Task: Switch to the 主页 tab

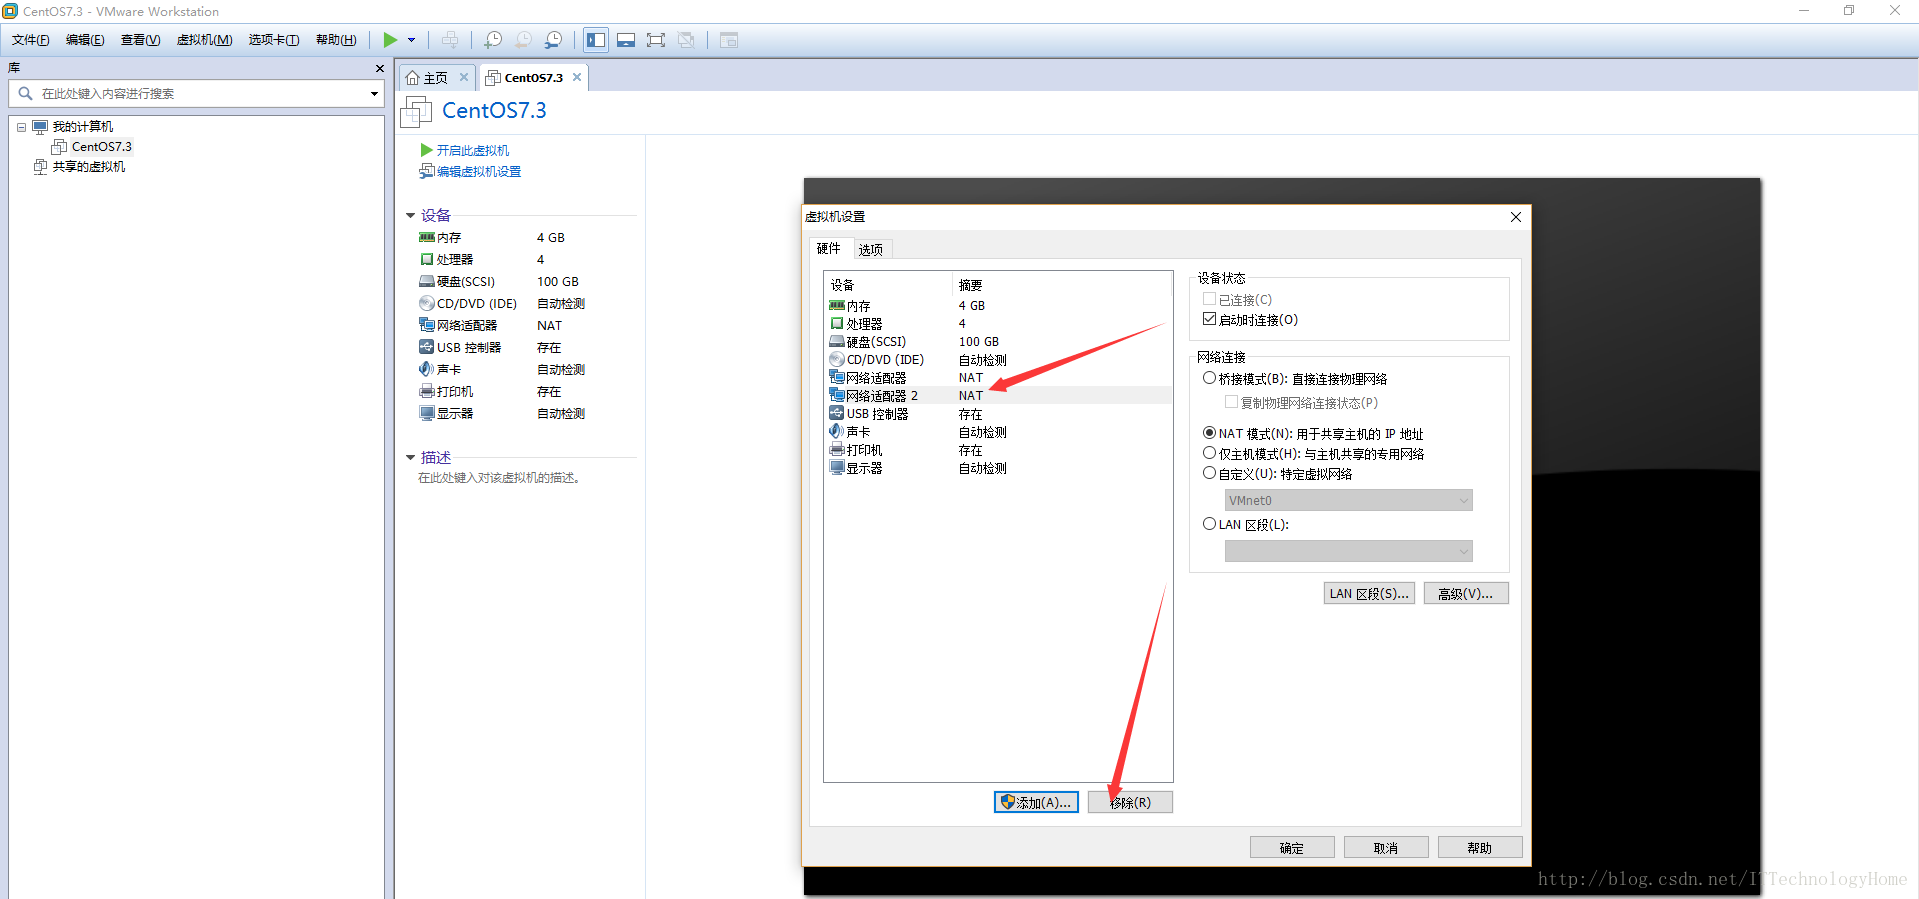Action: tap(436, 78)
